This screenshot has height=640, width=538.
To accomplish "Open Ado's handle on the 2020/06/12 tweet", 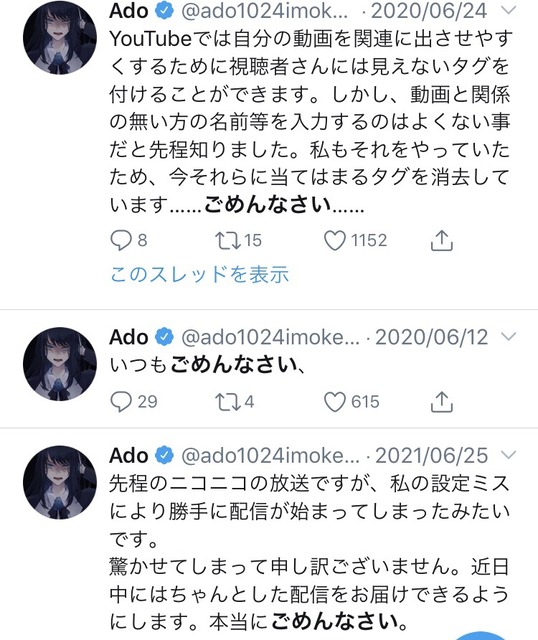I will [270, 337].
